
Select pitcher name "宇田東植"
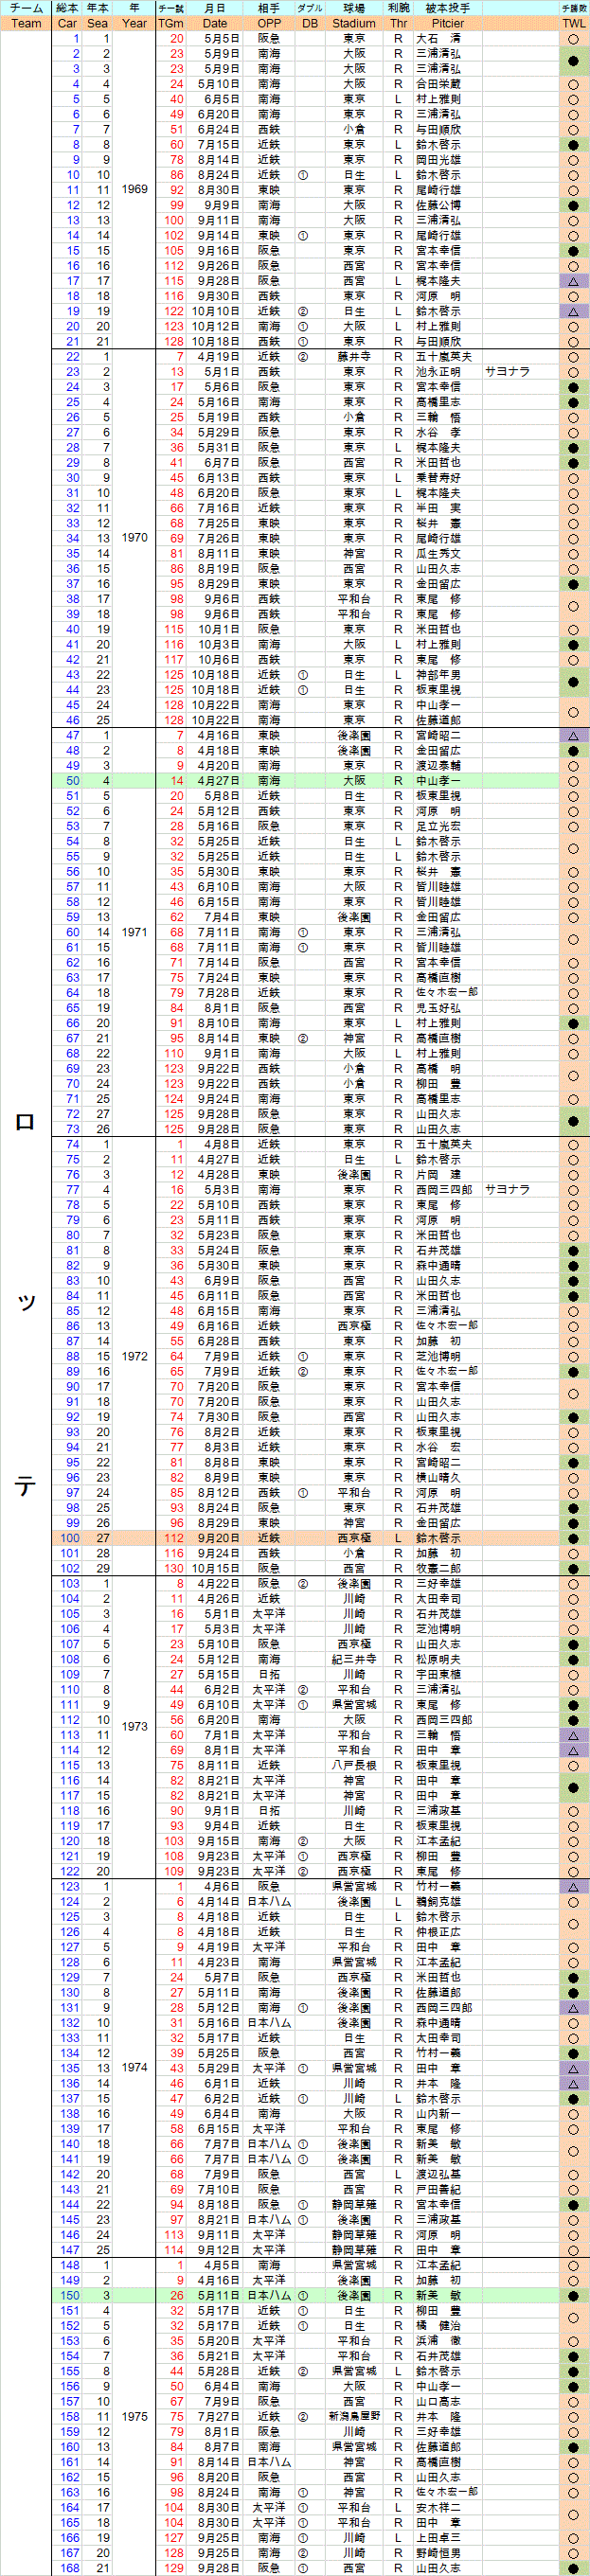(x=438, y=1675)
